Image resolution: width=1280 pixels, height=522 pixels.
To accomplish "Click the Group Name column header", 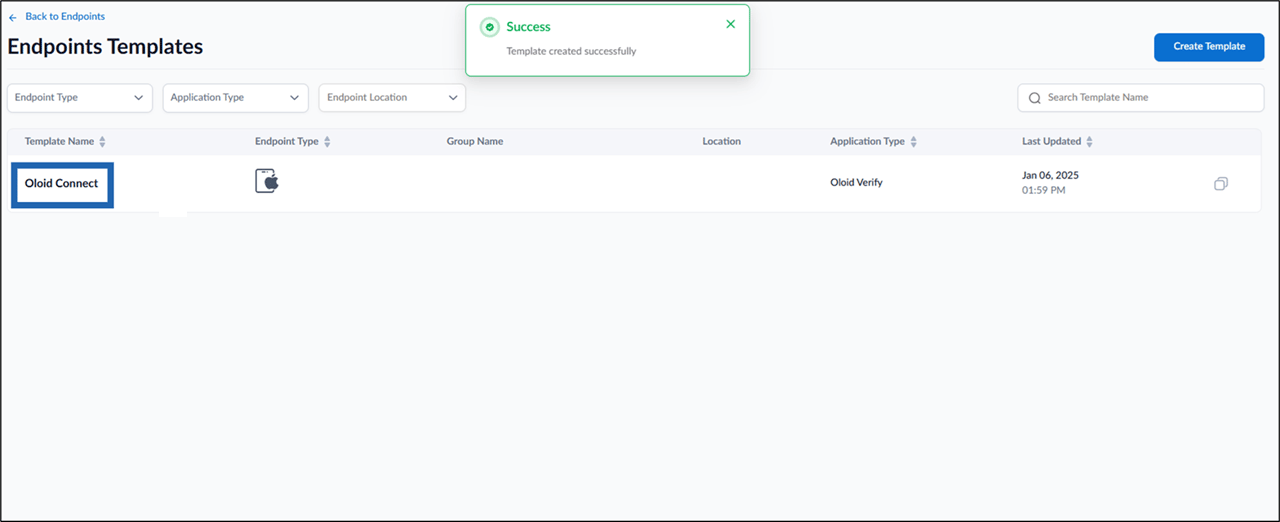I will pyautogui.click(x=475, y=142).
